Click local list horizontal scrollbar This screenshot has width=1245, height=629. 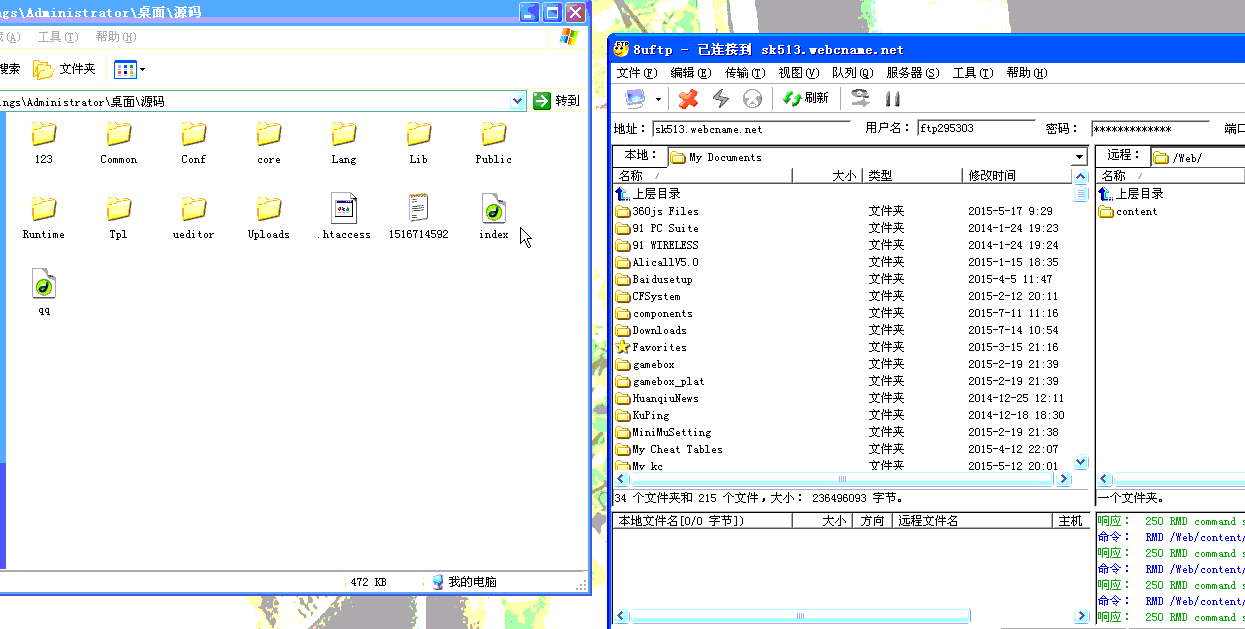(x=843, y=479)
